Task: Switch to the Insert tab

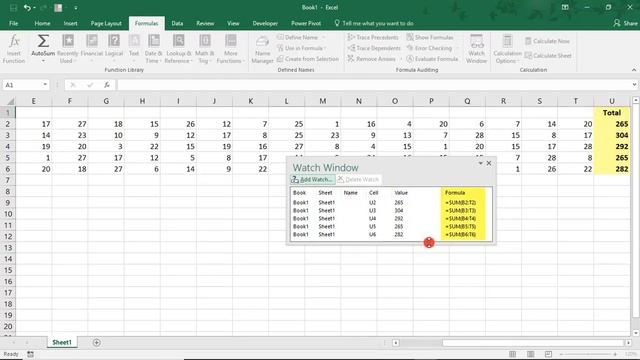Action: (x=70, y=23)
